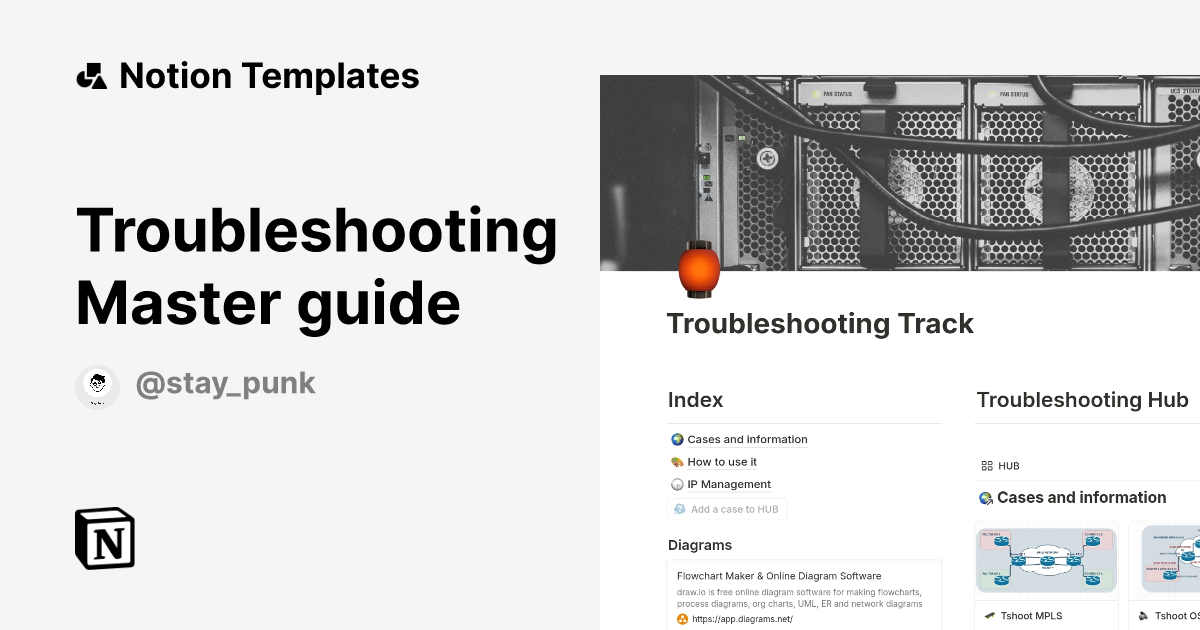Click the Notion Templates logo icon
1200x630 pixels.
click(91, 75)
